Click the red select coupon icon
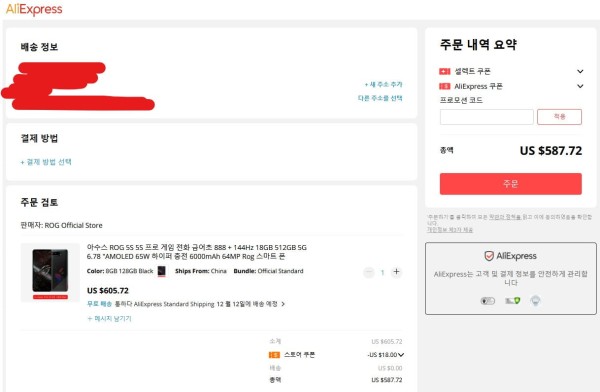Viewport: 600px width, 392px height. (444, 71)
